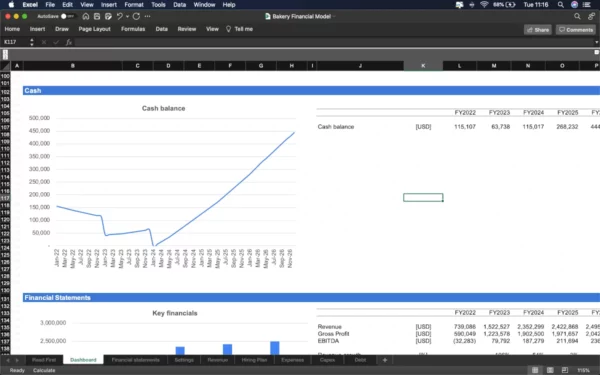Switch to the Financial statements sheet tab
Screen dimensions: 600x375
(135, 360)
